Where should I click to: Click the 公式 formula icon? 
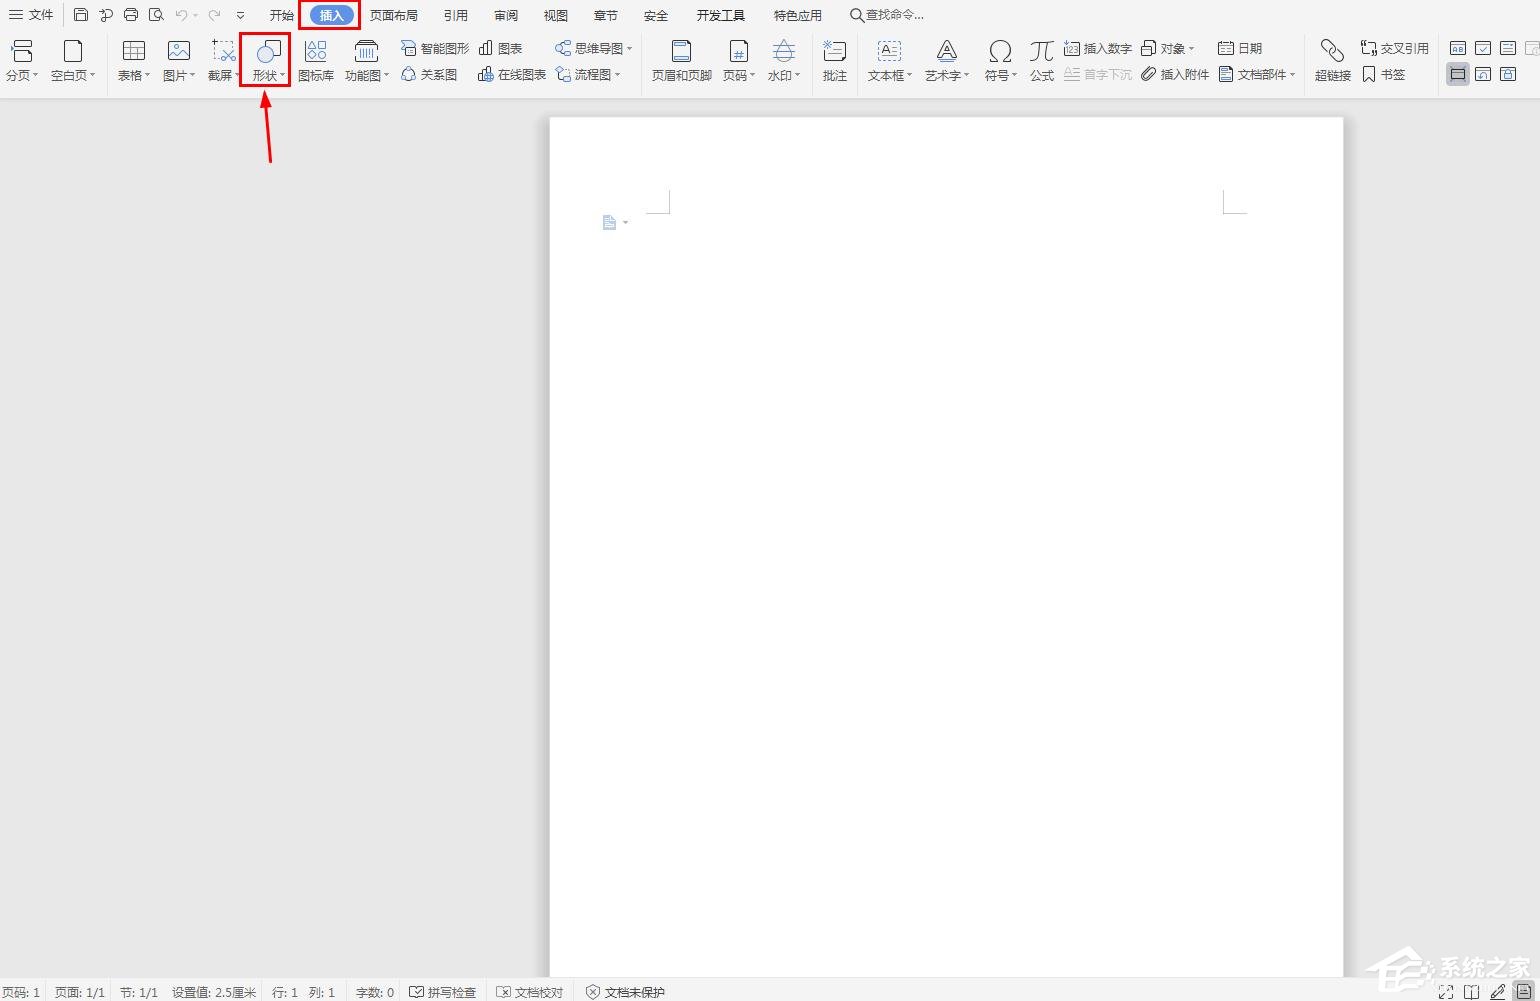pyautogui.click(x=1041, y=60)
